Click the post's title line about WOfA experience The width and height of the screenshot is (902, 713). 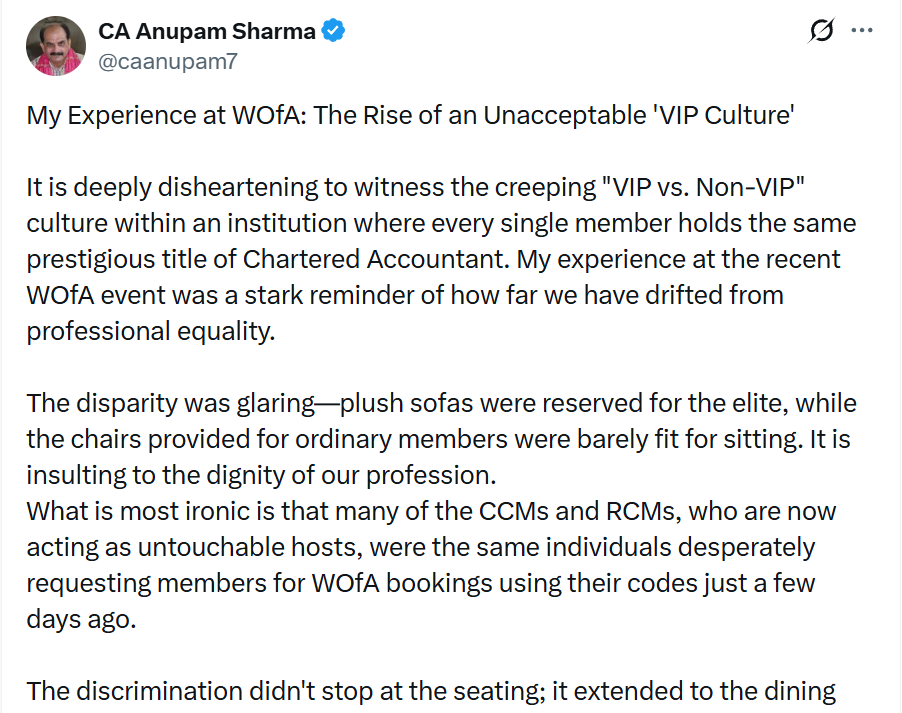point(410,115)
